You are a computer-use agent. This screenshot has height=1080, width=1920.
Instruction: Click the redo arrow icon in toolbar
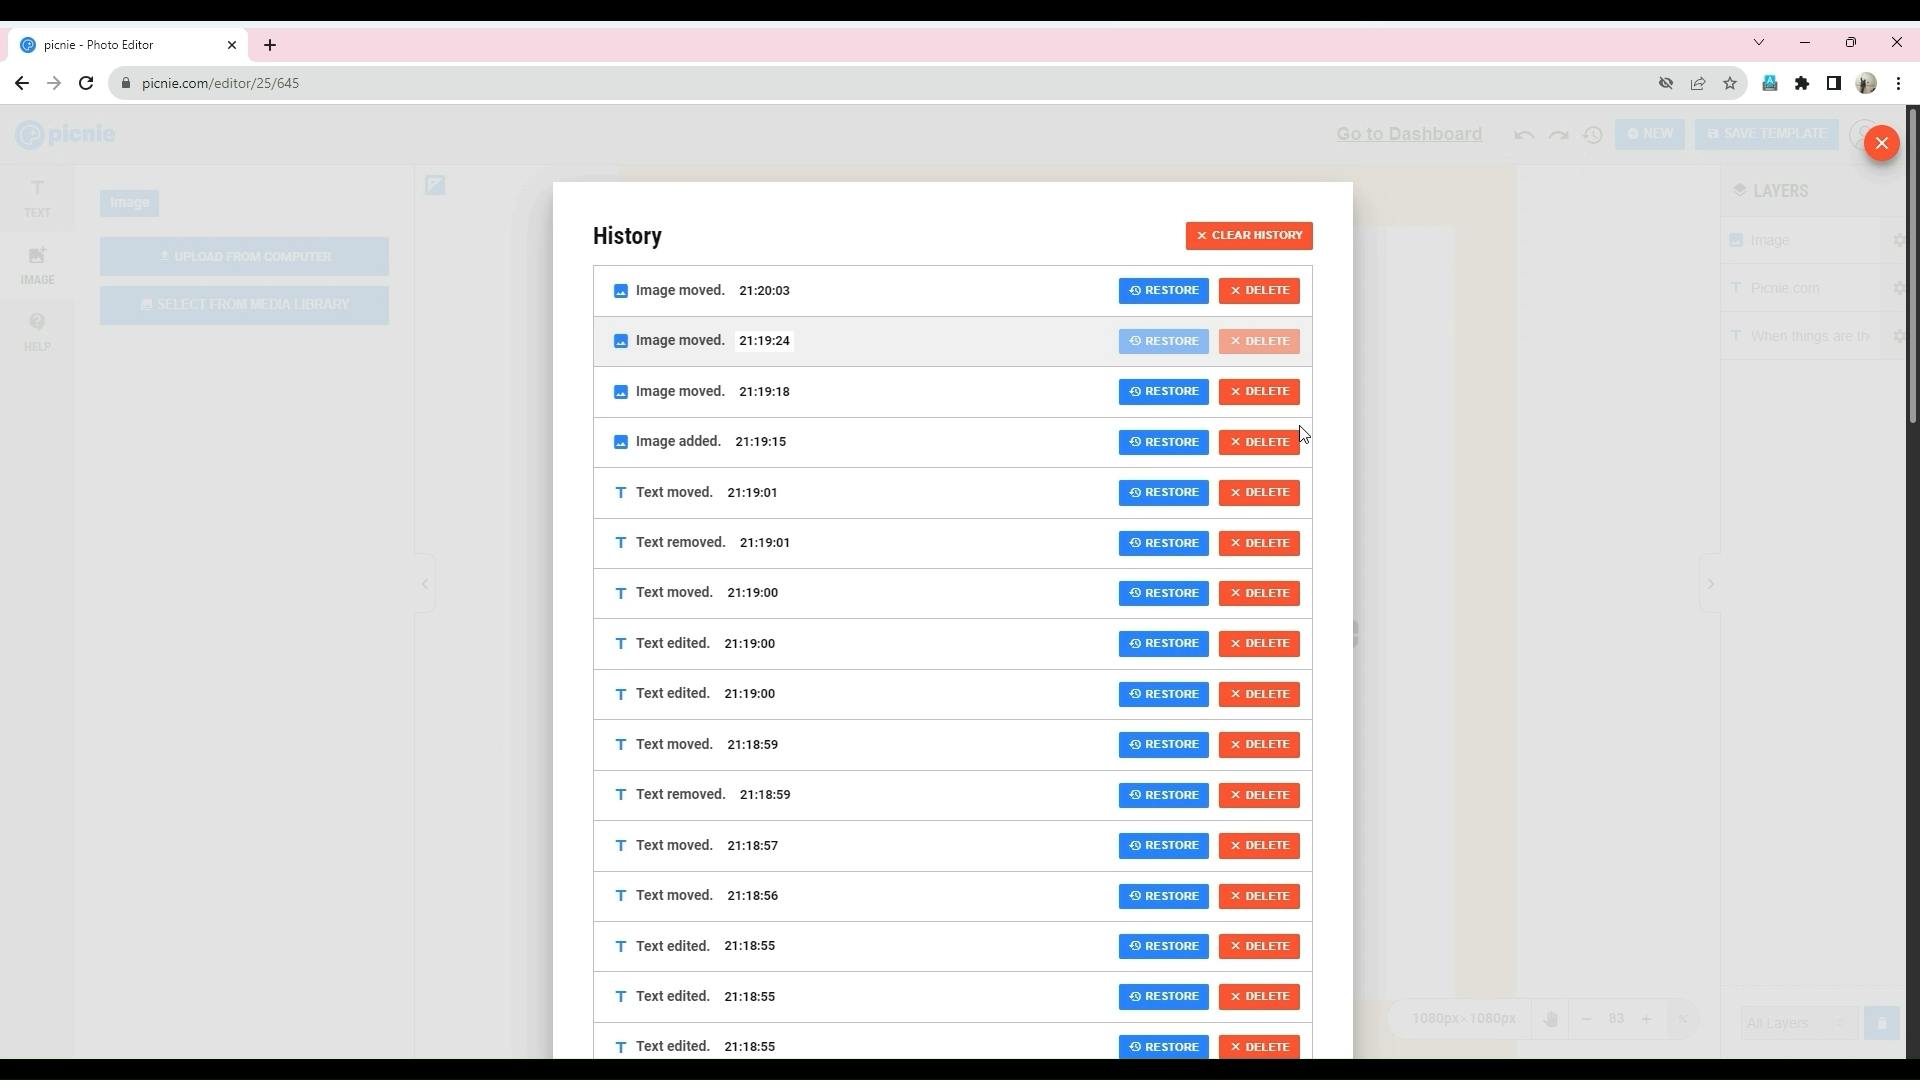pos(1559,133)
